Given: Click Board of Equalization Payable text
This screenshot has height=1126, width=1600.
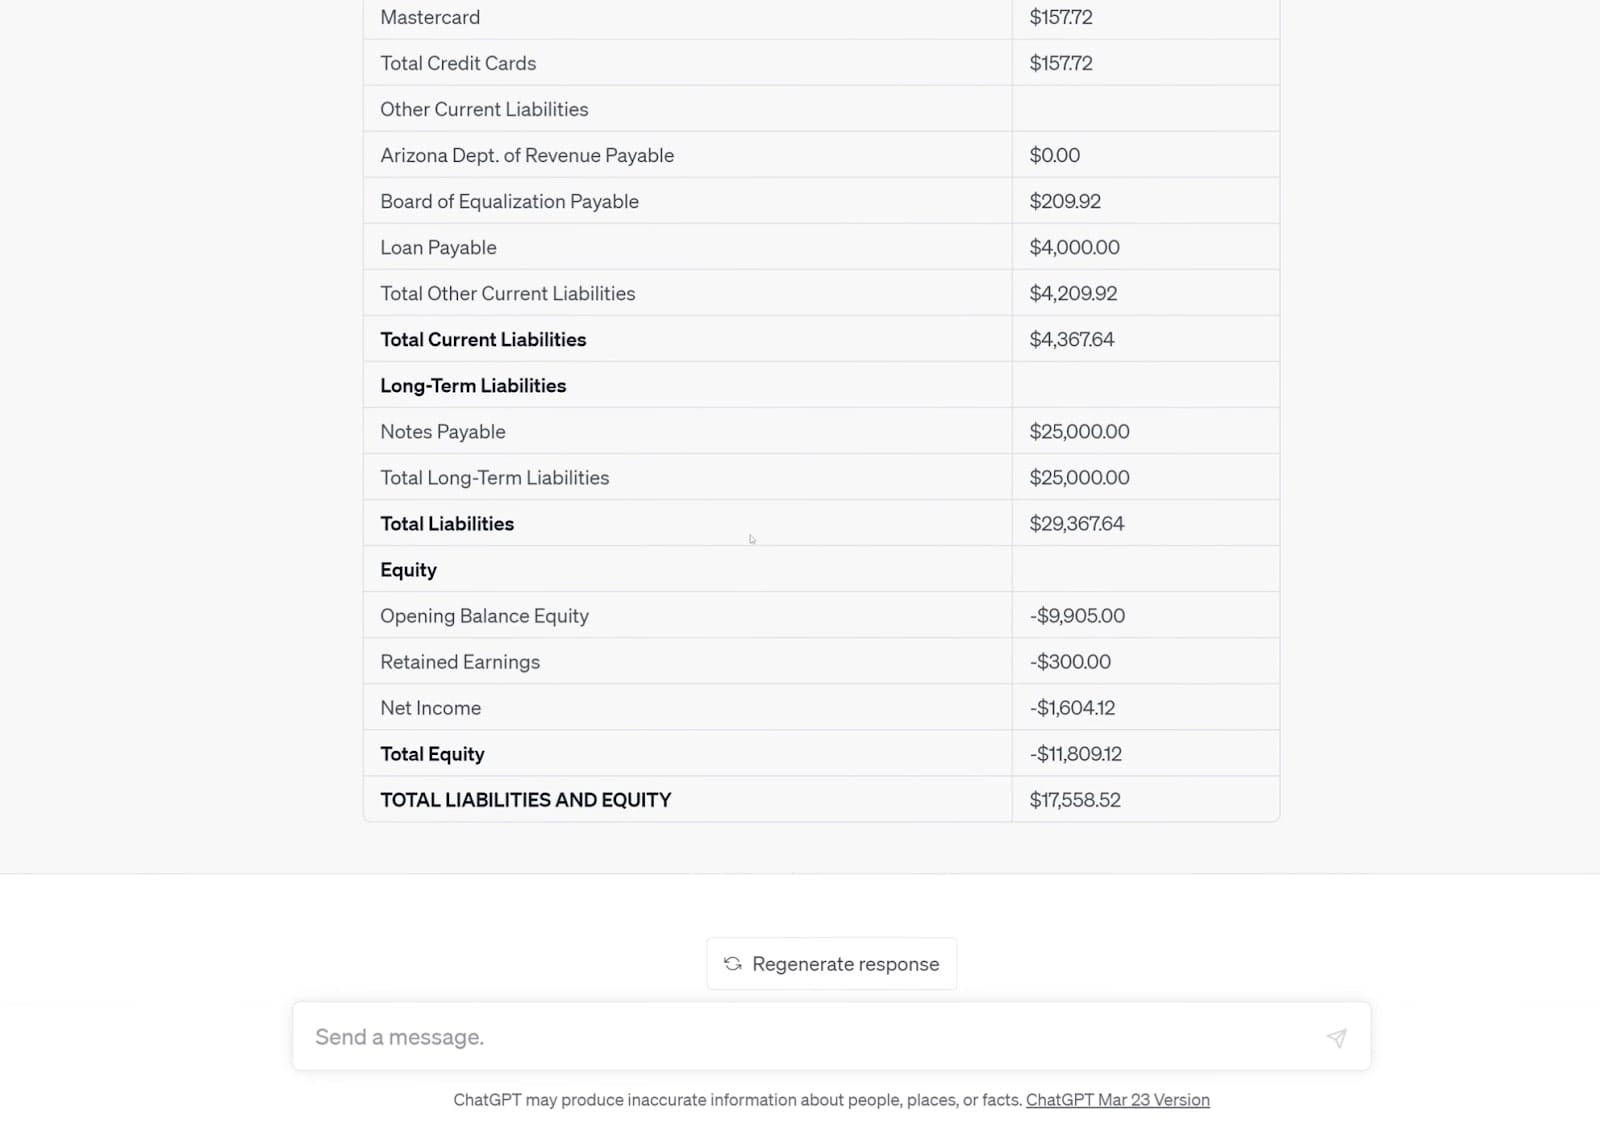Looking at the screenshot, I should 509,201.
